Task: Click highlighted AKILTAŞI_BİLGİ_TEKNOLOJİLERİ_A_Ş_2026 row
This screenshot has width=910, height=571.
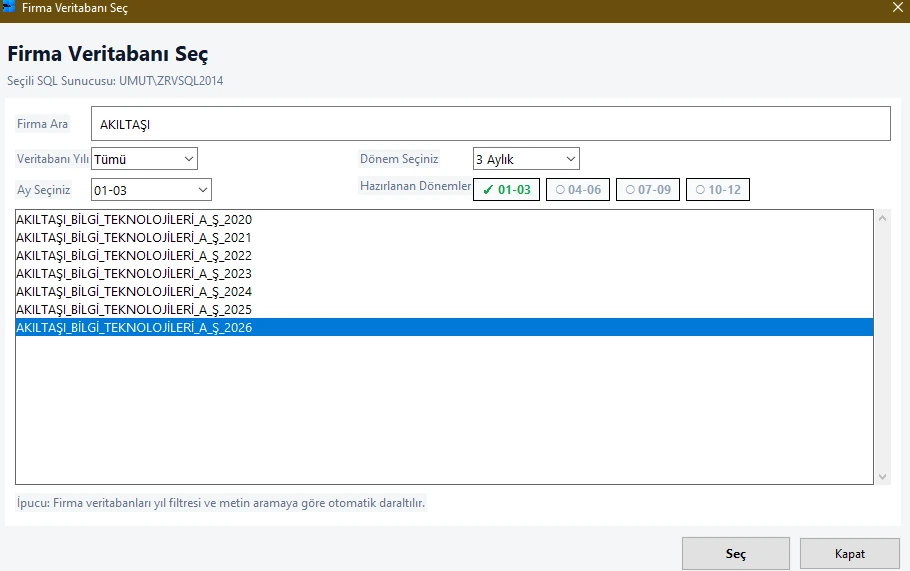Action: pos(444,327)
